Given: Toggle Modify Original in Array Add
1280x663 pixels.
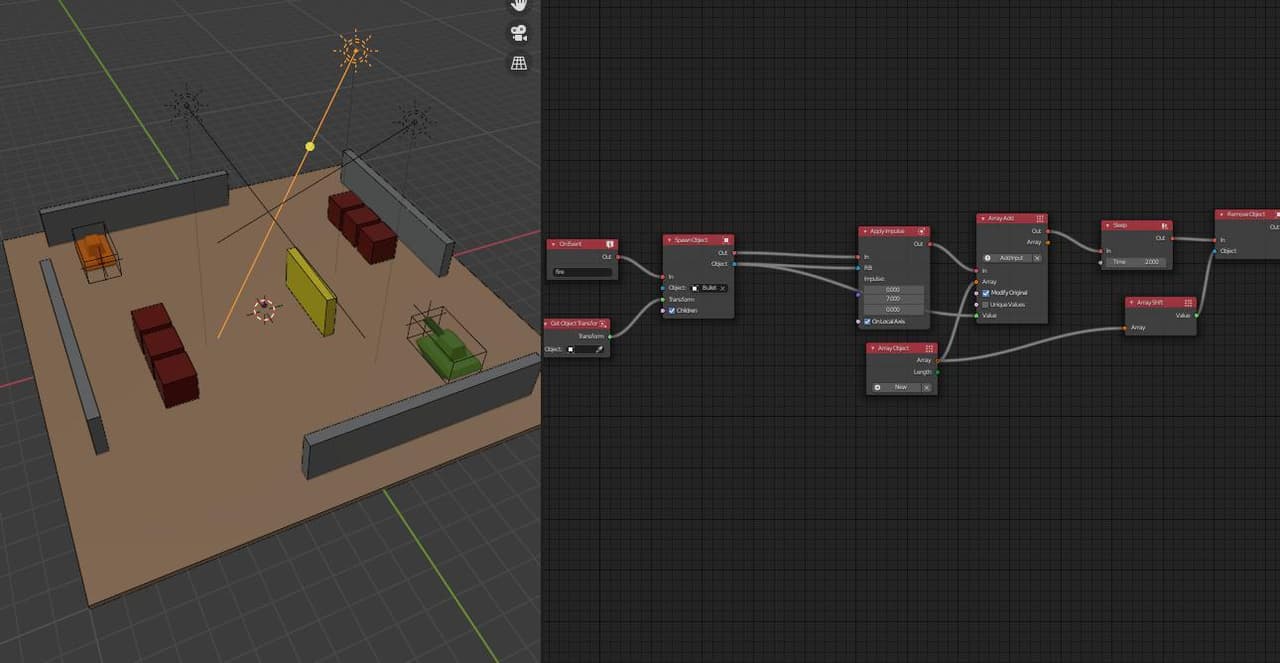Looking at the screenshot, I should pyautogui.click(x=986, y=293).
